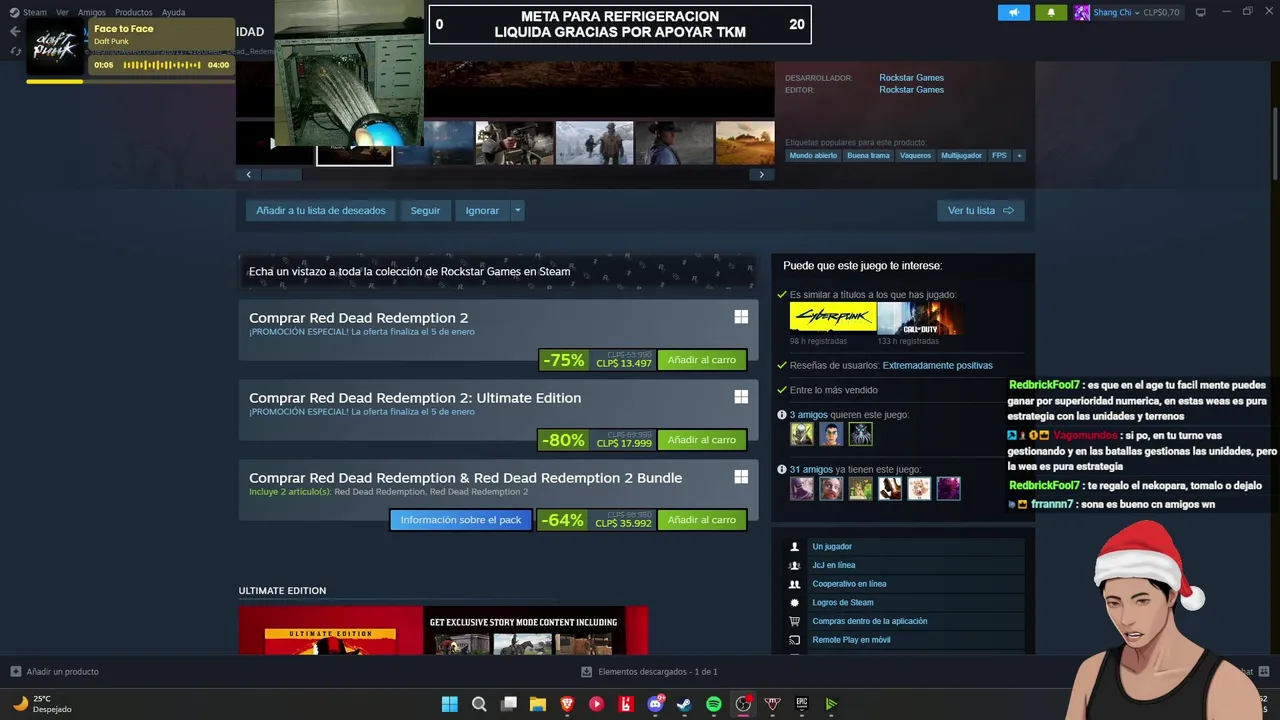1280x720 pixels.
Task: Select the Multijugador tag
Action: 961,155
